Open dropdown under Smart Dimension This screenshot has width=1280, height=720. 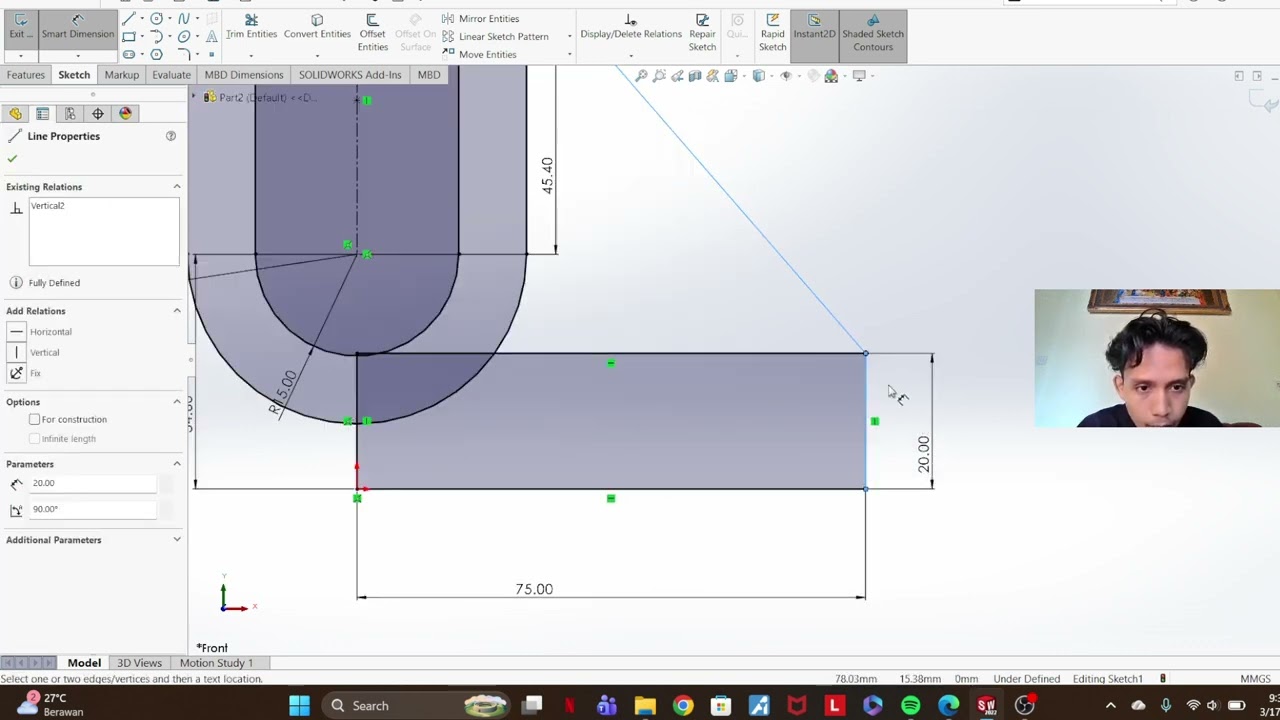(x=78, y=56)
